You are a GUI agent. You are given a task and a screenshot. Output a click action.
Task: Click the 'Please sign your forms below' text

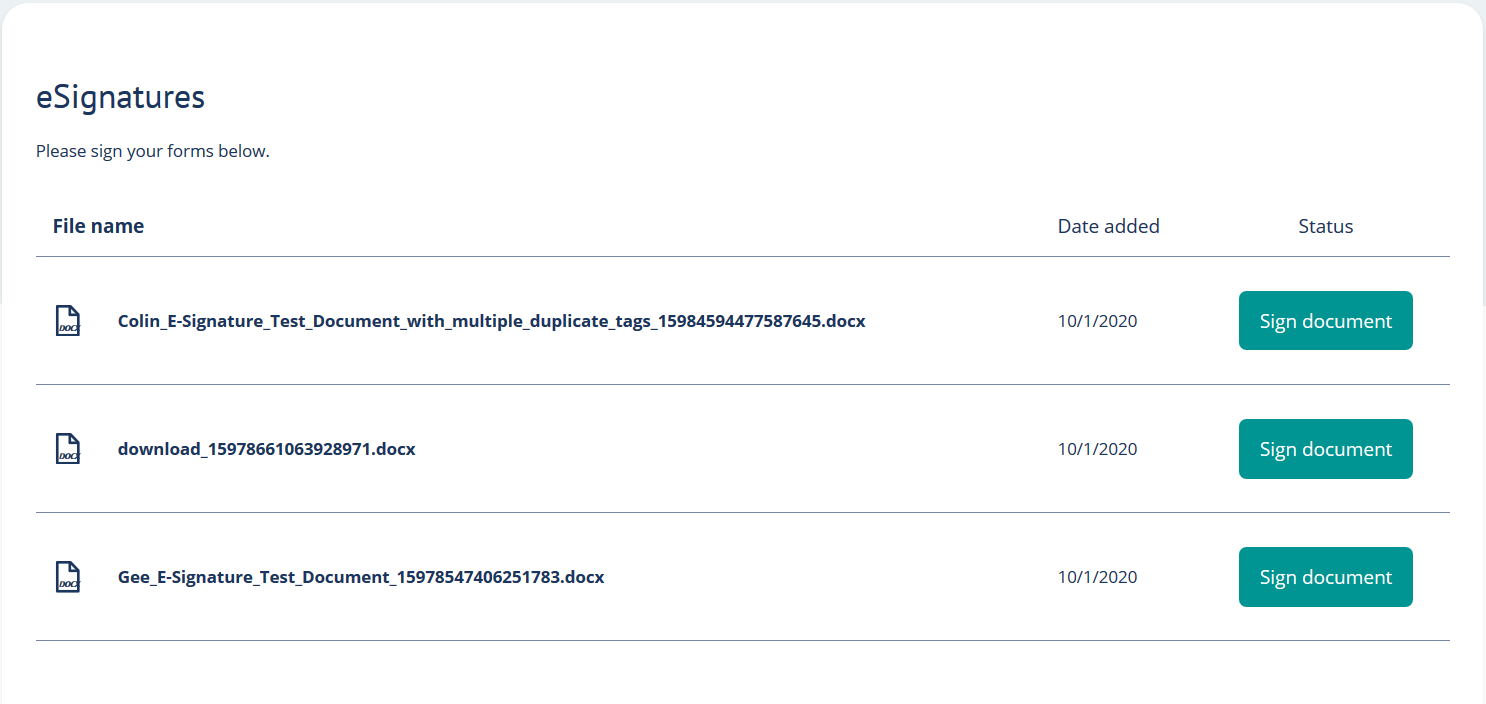click(x=153, y=152)
